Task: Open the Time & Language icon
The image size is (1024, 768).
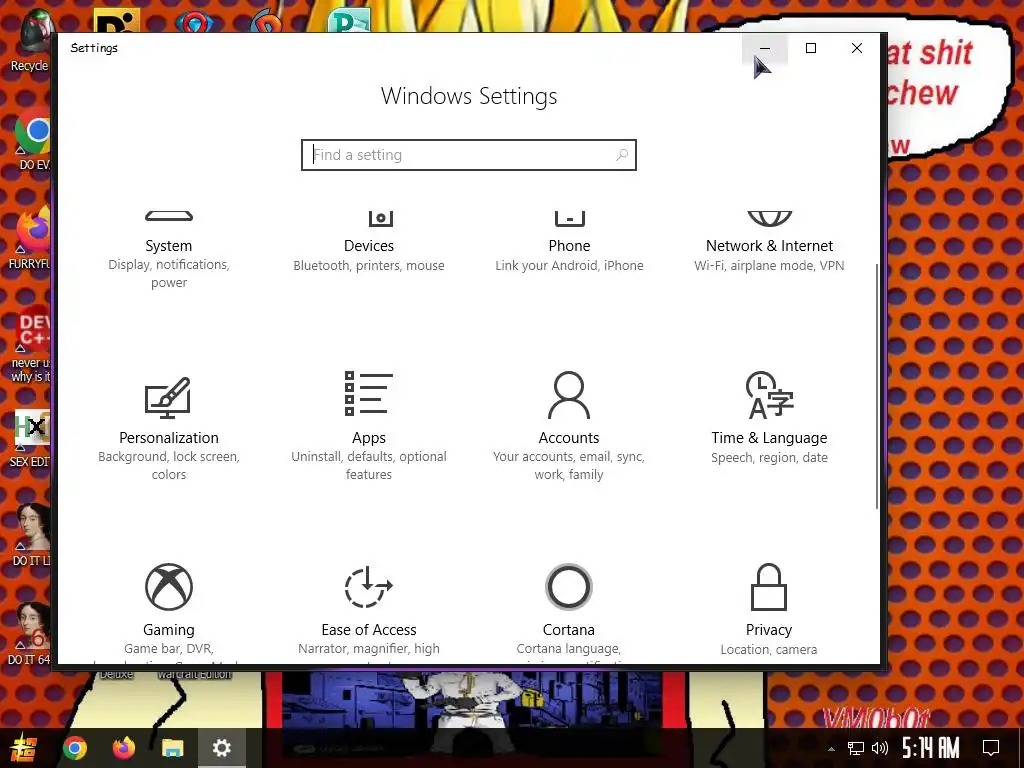Action: point(769,394)
